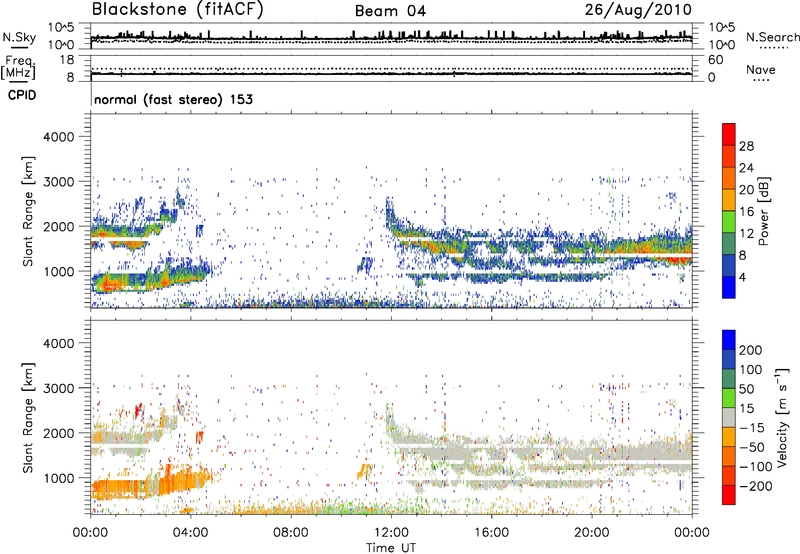Click the 08:00 time tick label
The image size is (800, 554).
[x=291, y=533]
